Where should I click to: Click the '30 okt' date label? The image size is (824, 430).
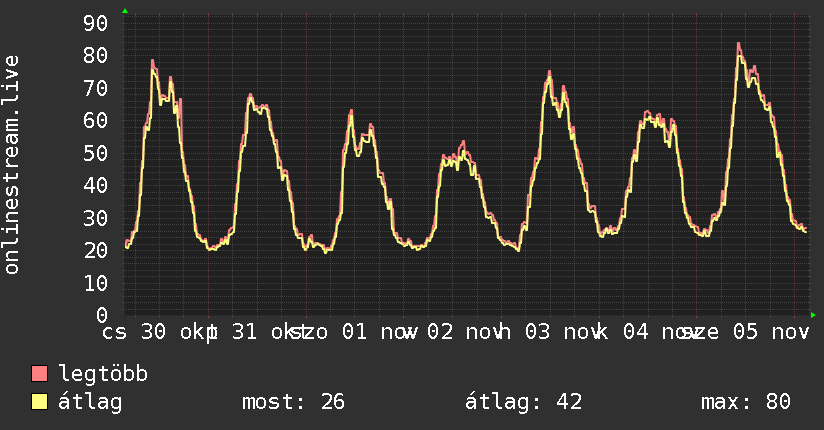pyautogui.click(x=174, y=331)
